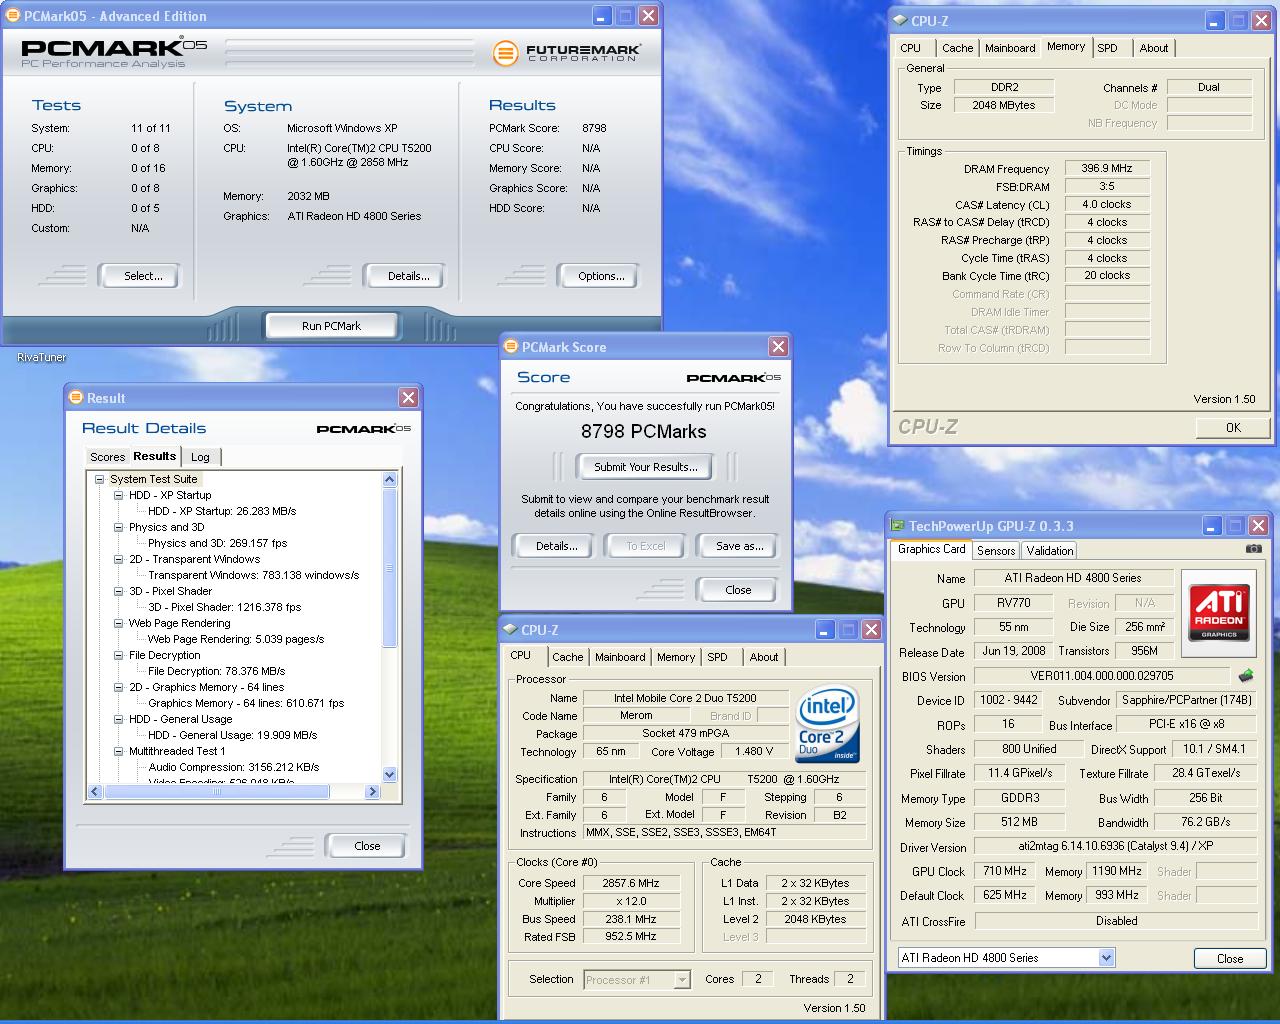Viewport: 1280px width, 1024px height.
Task: Open the CPU-Z Processor #1 selection dropdown
Action: click(x=682, y=980)
